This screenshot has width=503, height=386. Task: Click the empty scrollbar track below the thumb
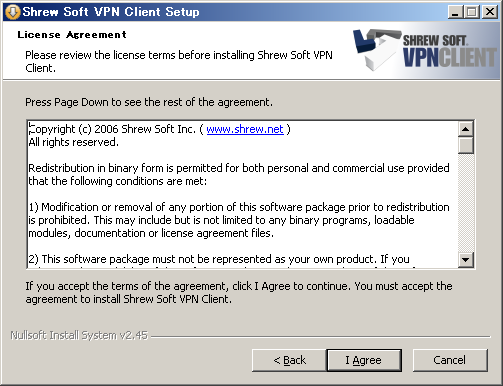(x=466, y=203)
